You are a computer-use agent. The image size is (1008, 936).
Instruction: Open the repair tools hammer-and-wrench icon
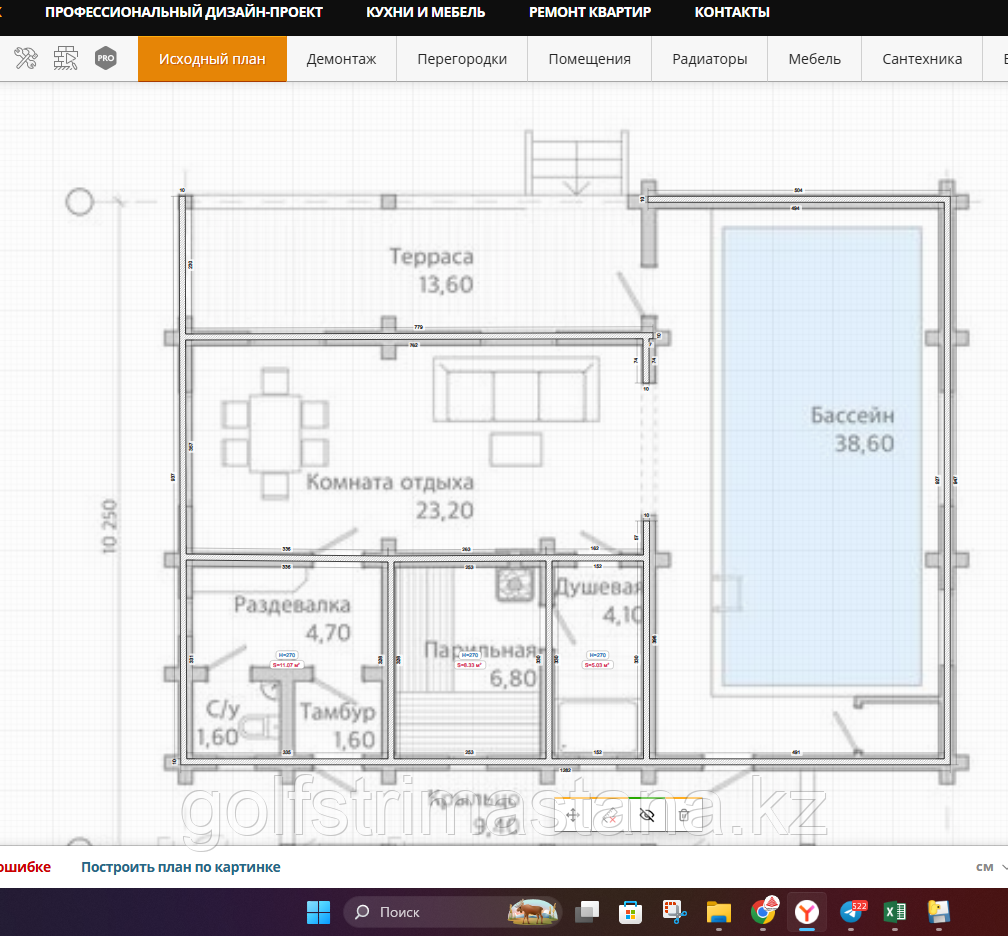point(26,59)
